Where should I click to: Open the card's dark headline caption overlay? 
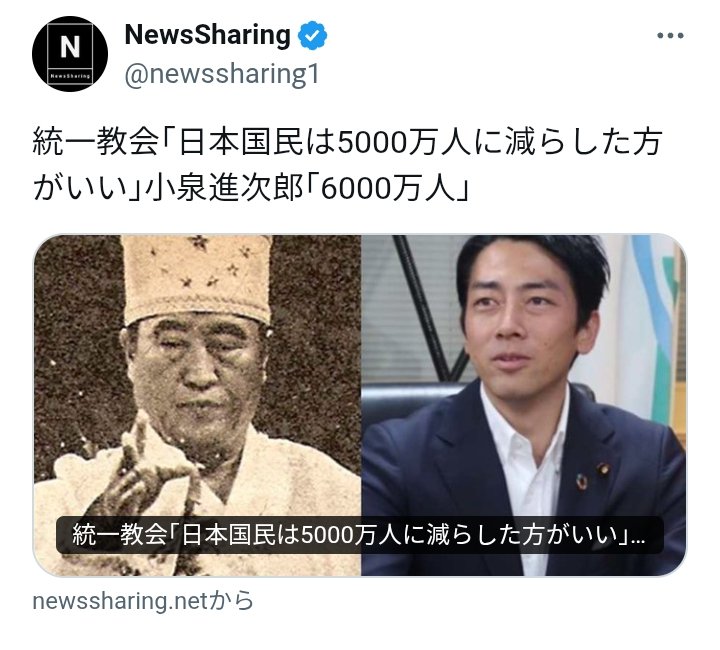(360, 535)
